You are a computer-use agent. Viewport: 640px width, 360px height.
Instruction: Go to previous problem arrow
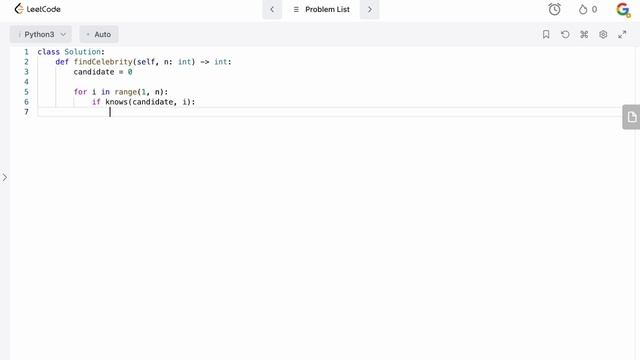click(x=272, y=9)
